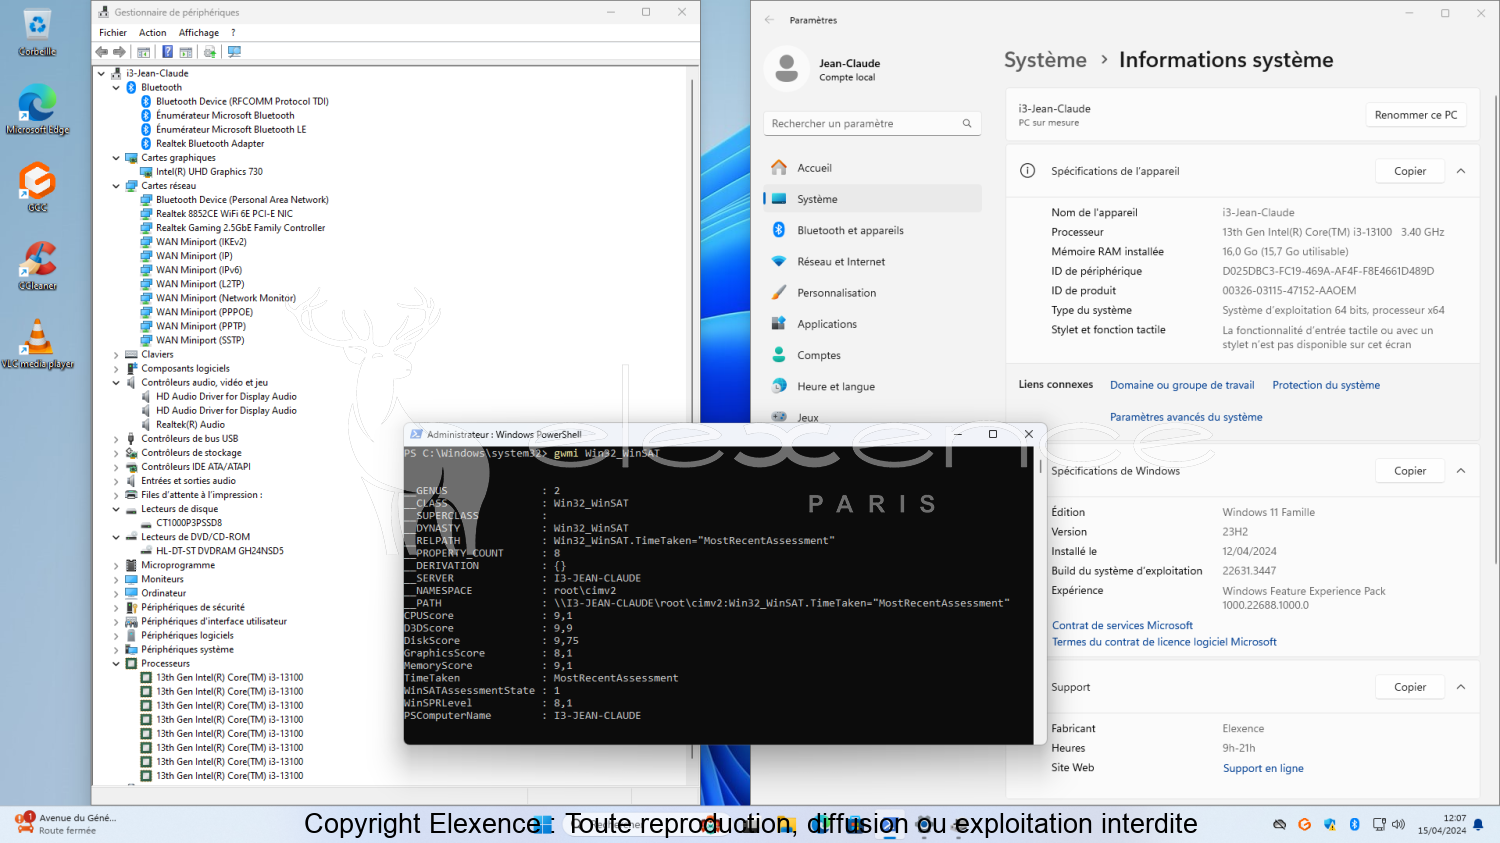
Task: Click the scan for hardware changes icon
Action: click(x=234, y=52)
